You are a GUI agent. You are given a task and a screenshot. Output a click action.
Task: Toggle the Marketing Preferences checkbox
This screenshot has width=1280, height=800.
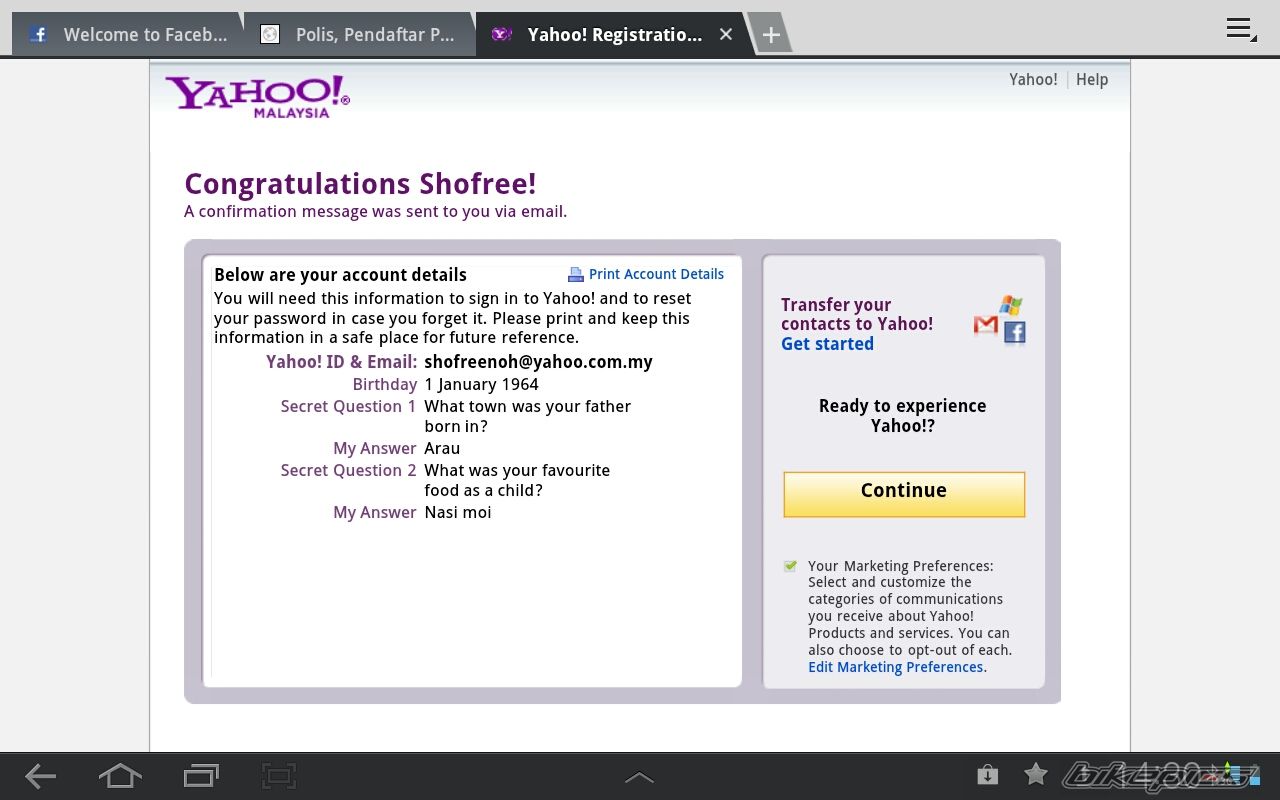pos(791,566)
